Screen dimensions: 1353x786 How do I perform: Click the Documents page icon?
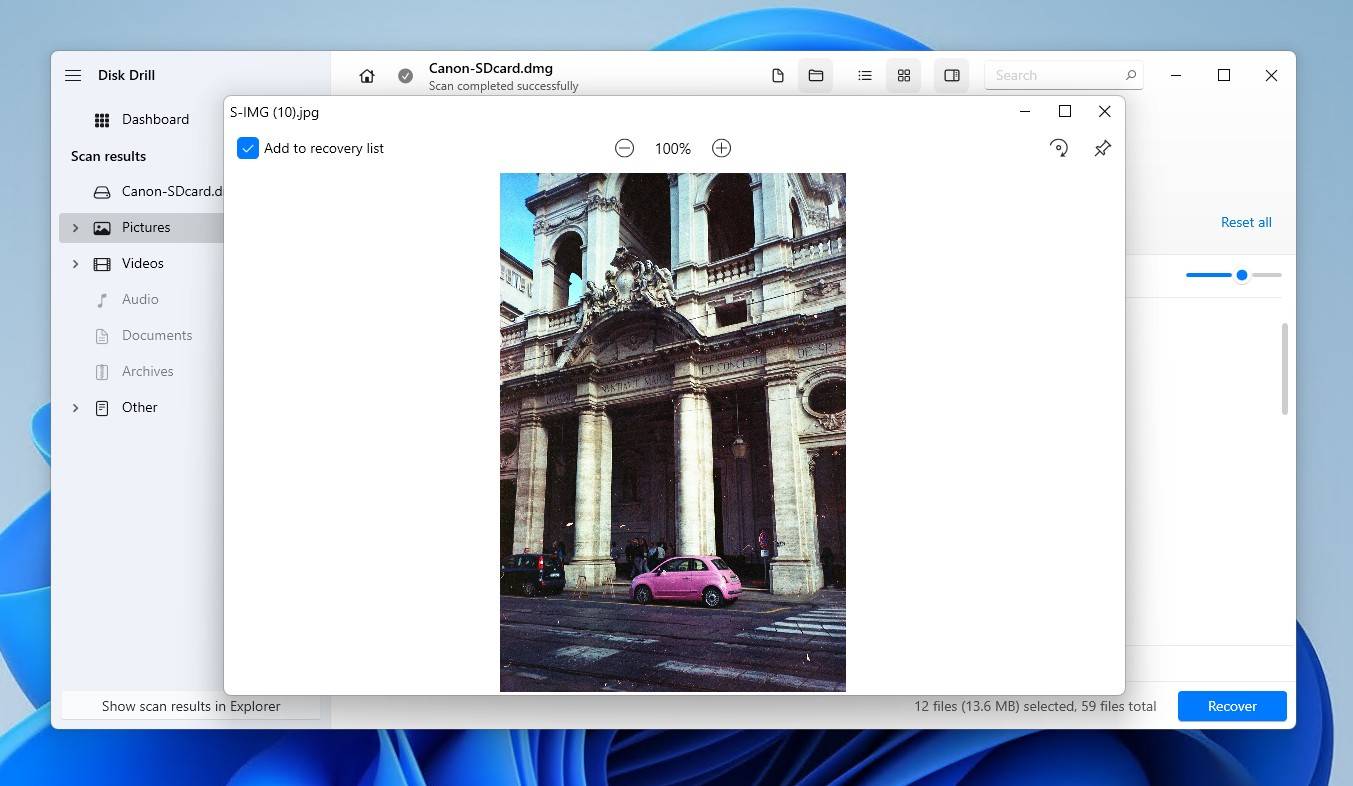[x=102, y=336]
